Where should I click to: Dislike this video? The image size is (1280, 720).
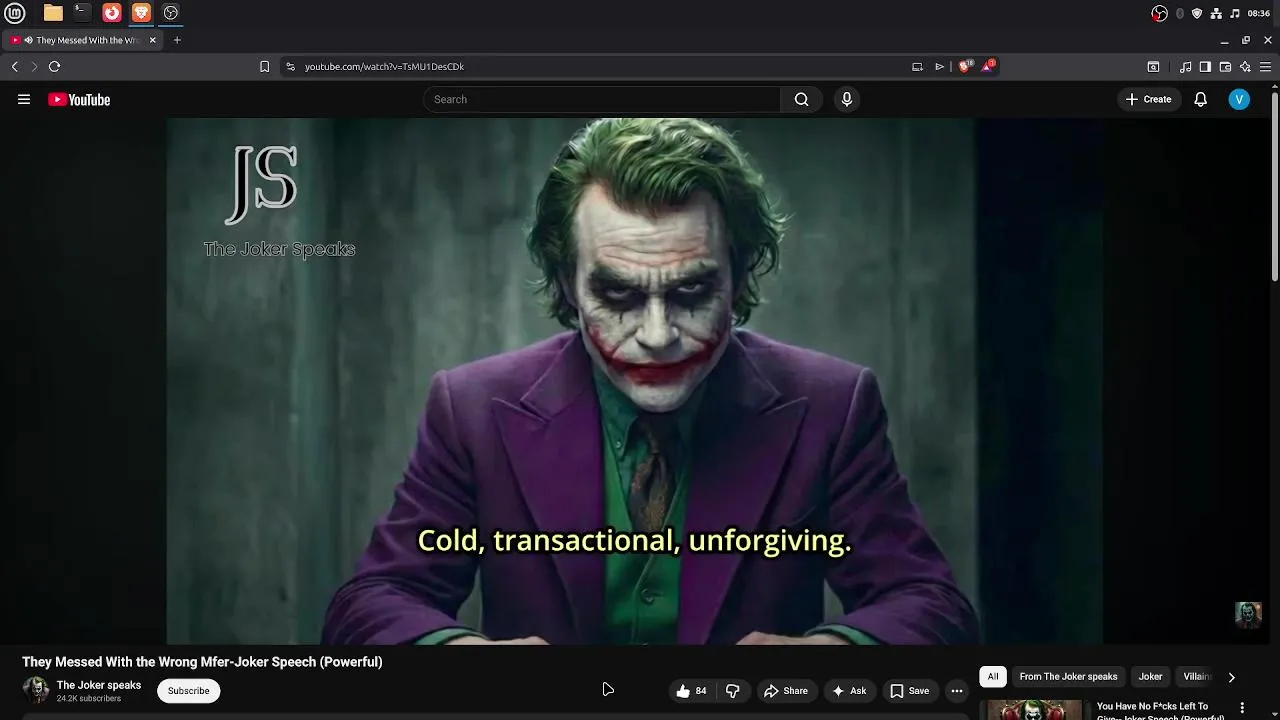coord(733,691)
